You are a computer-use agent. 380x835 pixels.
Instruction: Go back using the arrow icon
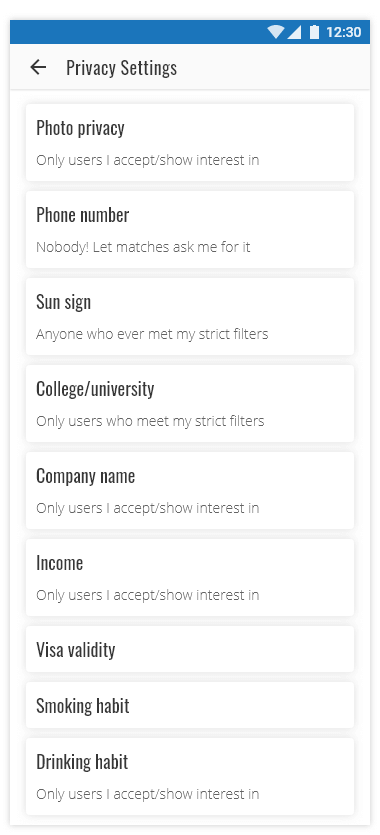click(x=38, y=67)
